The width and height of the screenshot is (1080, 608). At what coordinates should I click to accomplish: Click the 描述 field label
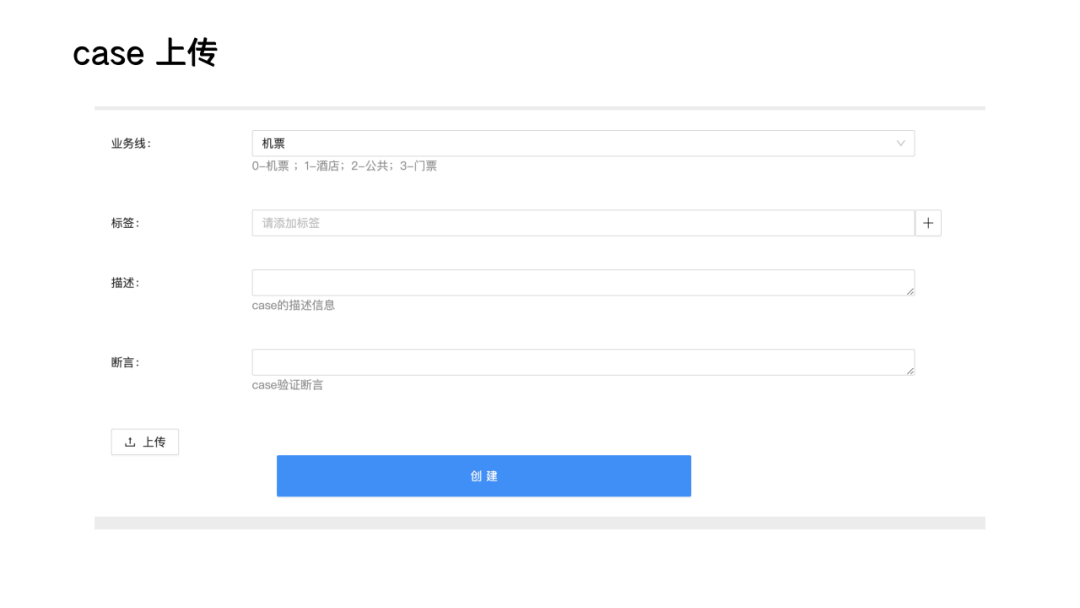point(125,283)
